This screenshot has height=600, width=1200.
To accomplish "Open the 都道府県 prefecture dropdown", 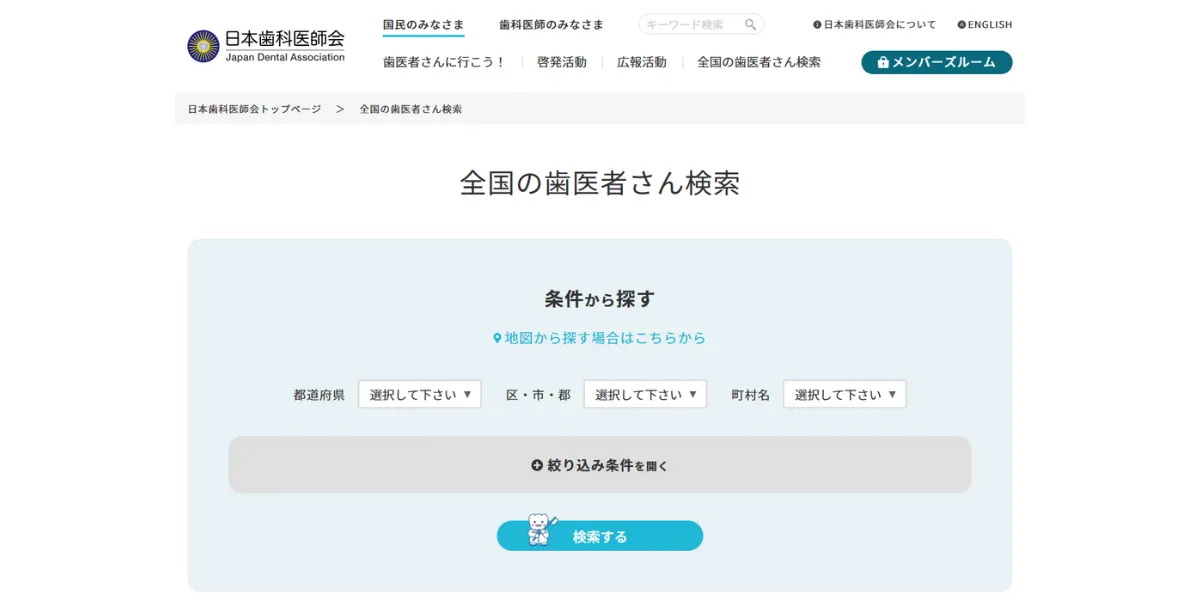I will coord(420,394).
